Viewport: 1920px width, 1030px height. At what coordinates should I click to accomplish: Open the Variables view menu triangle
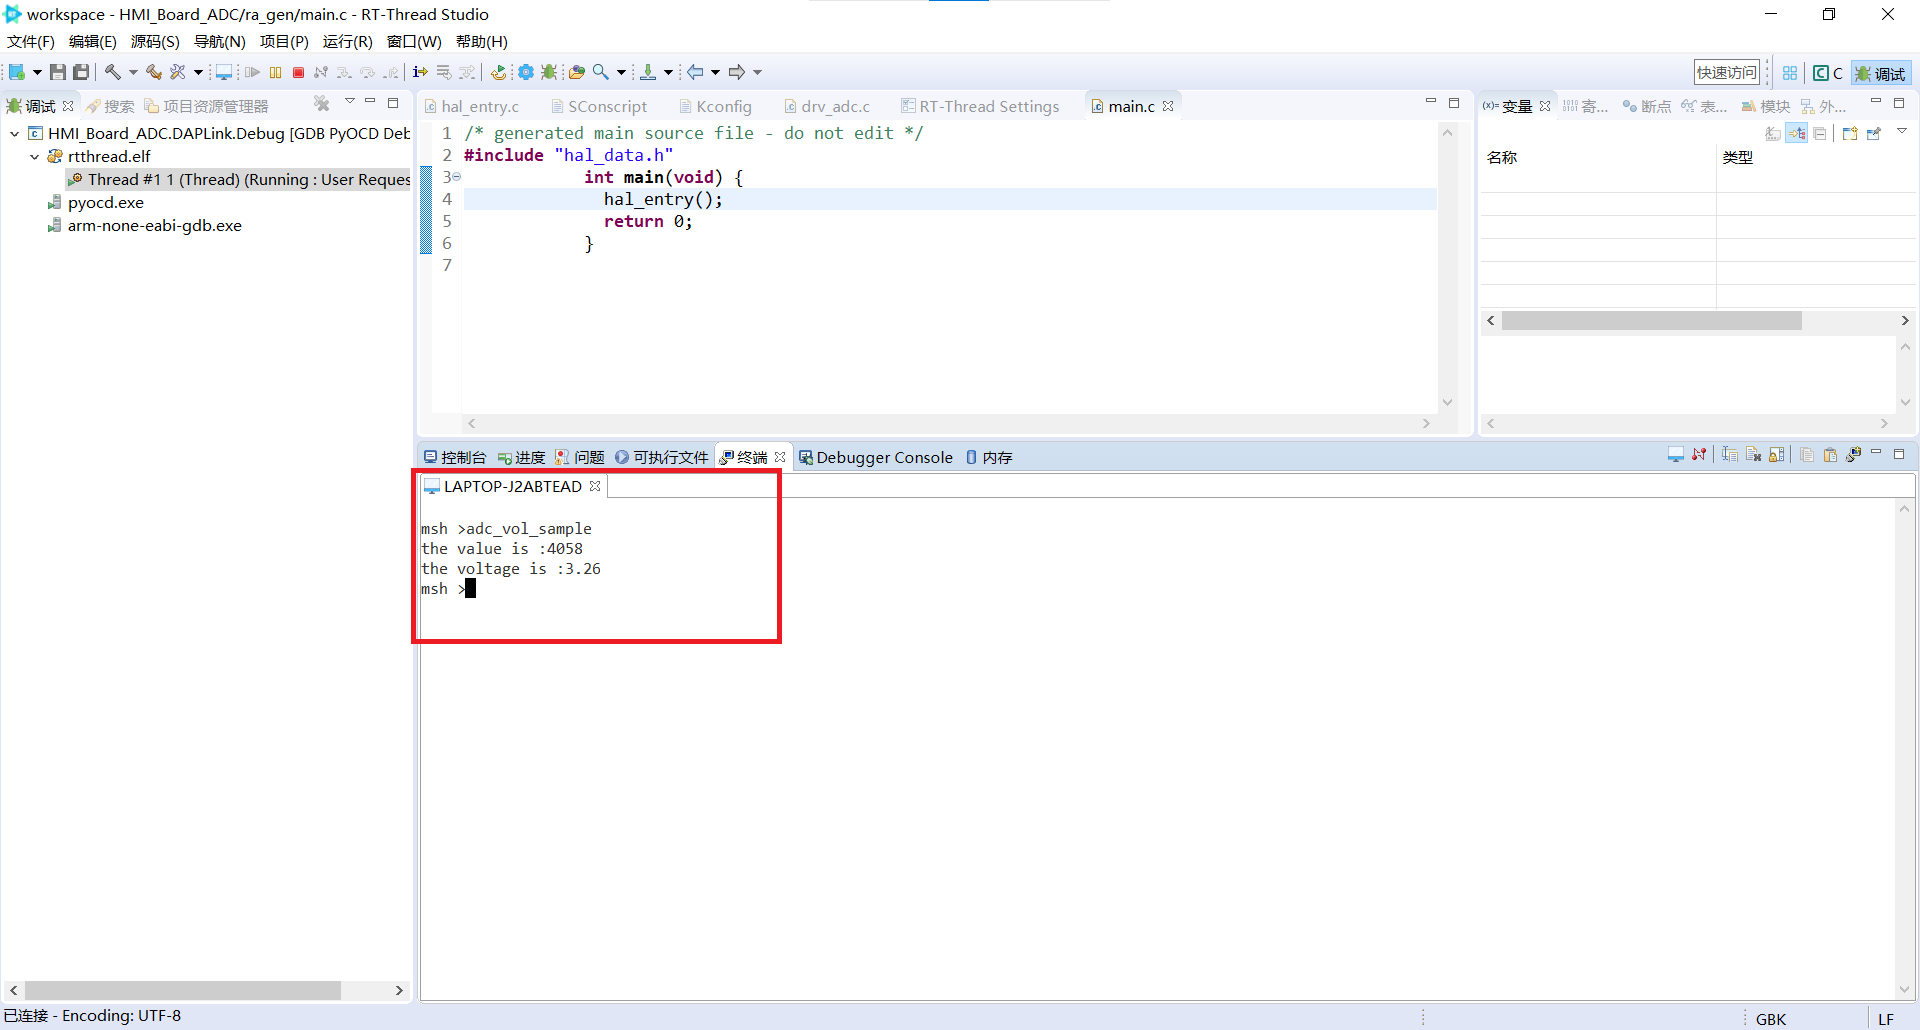click(1902, 131)
